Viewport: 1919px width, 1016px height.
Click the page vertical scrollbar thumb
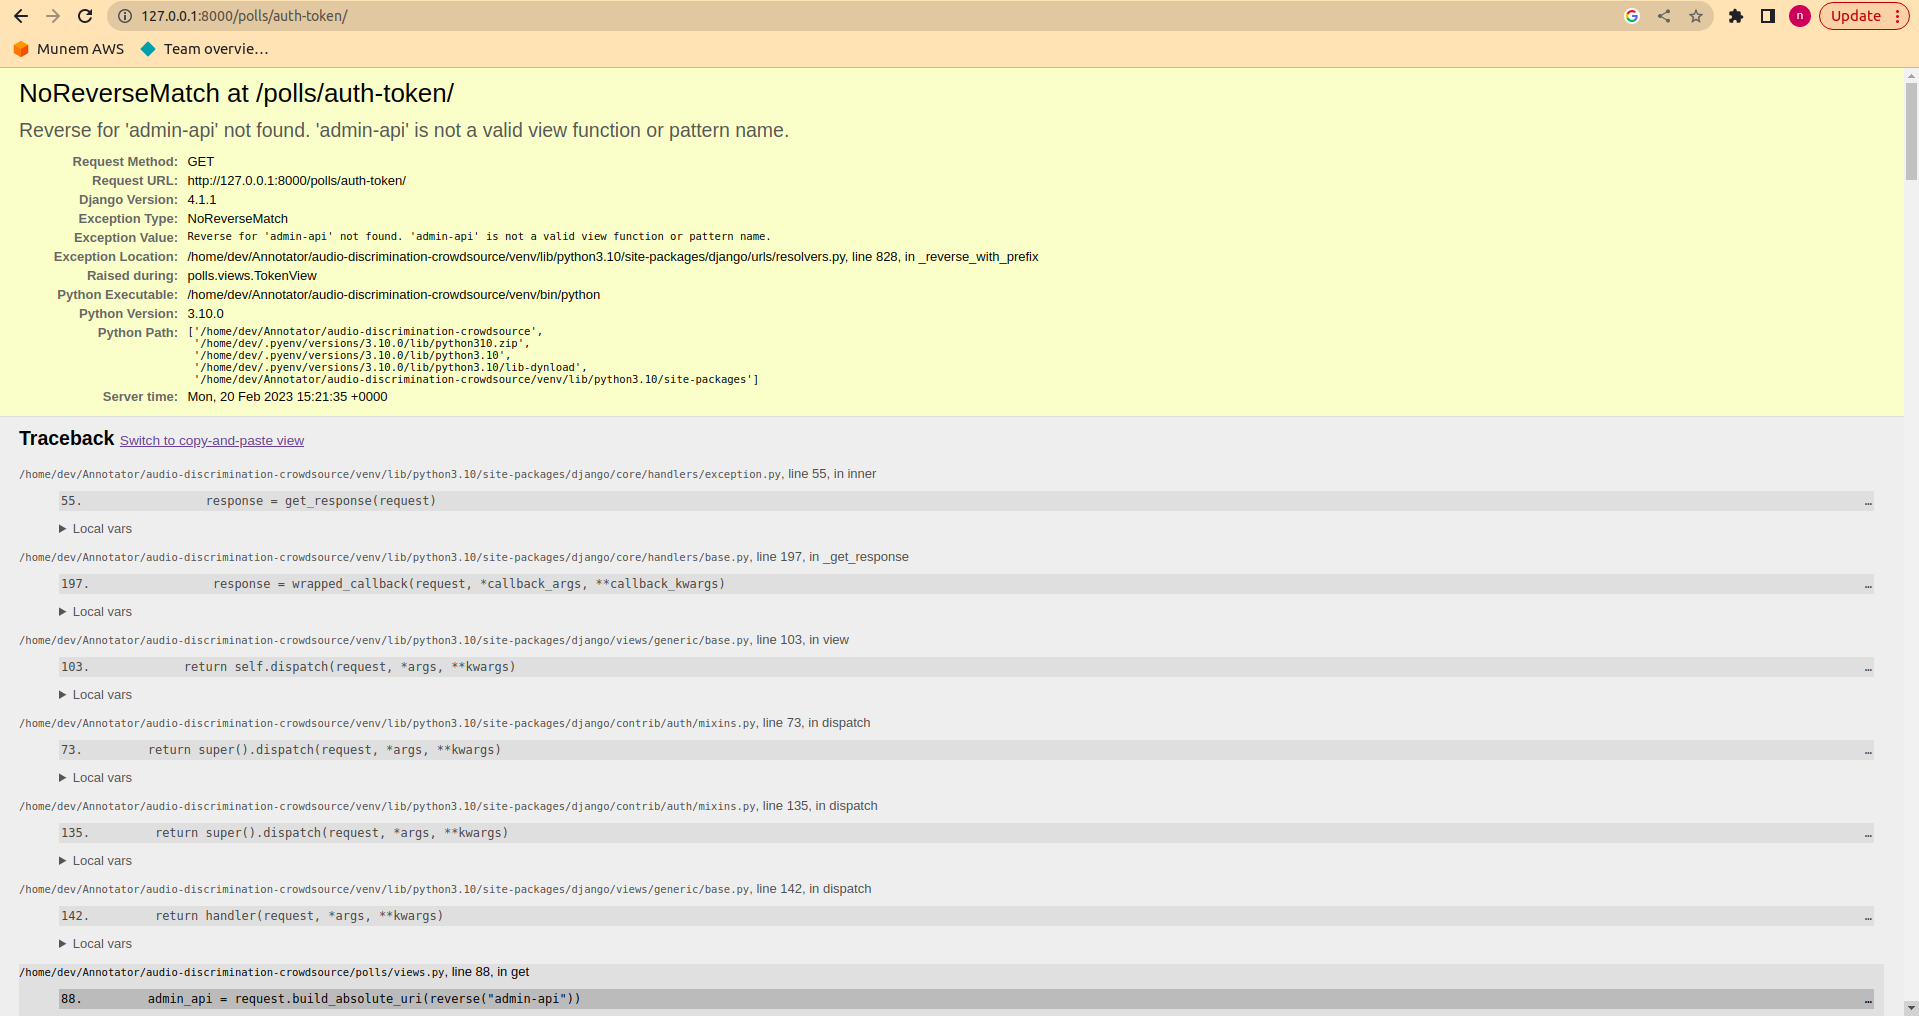point(1911,130)
